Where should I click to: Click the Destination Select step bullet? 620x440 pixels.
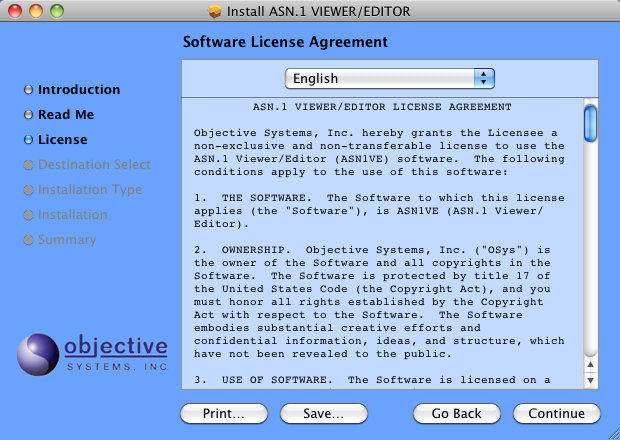[x=28, y=165]
